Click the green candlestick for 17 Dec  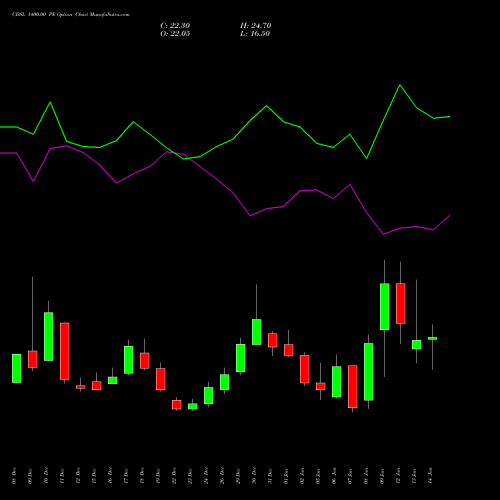(129, 360)
